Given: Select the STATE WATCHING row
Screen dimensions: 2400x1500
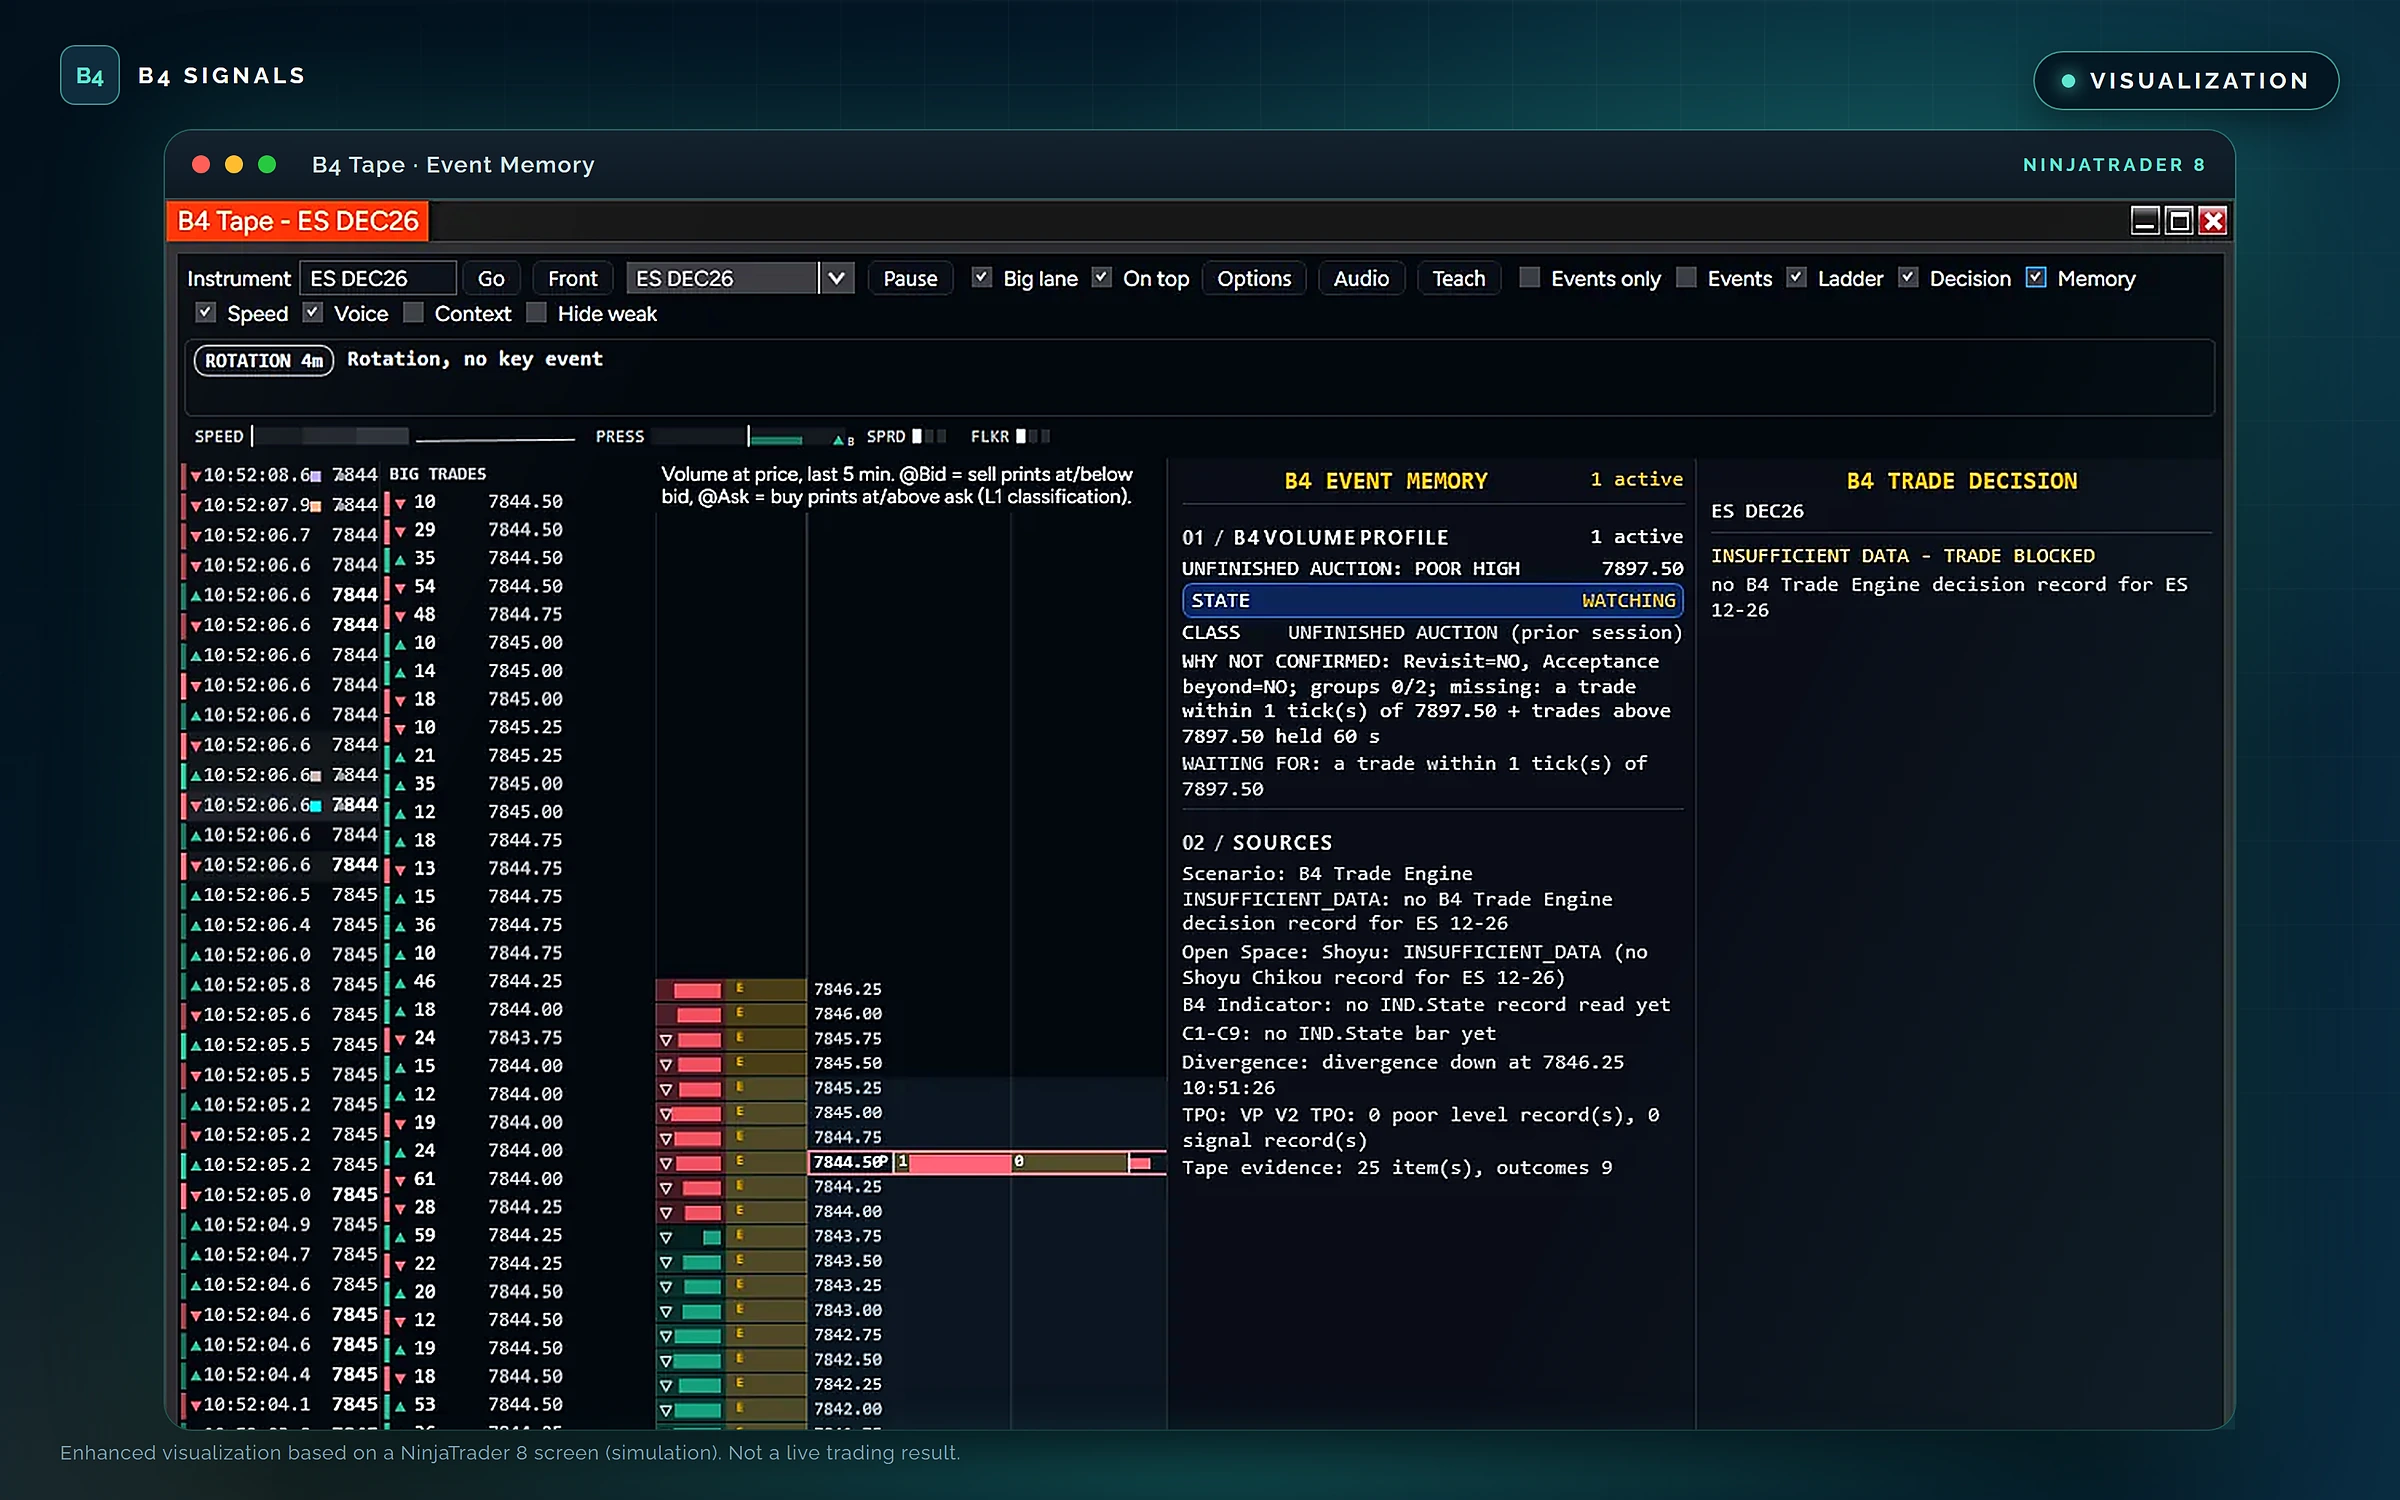Looking at the screenshot, I should click(x=1432, y=601).
